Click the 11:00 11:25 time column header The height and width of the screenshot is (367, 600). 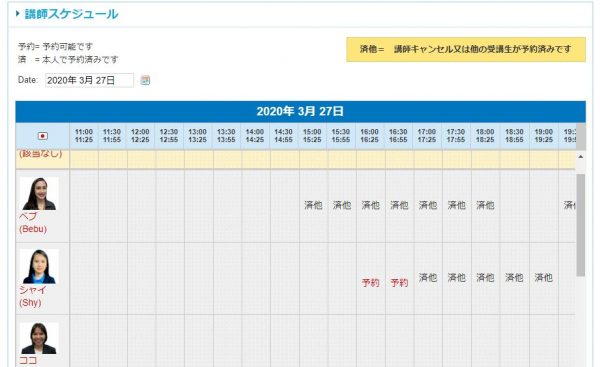pos(84,136)
